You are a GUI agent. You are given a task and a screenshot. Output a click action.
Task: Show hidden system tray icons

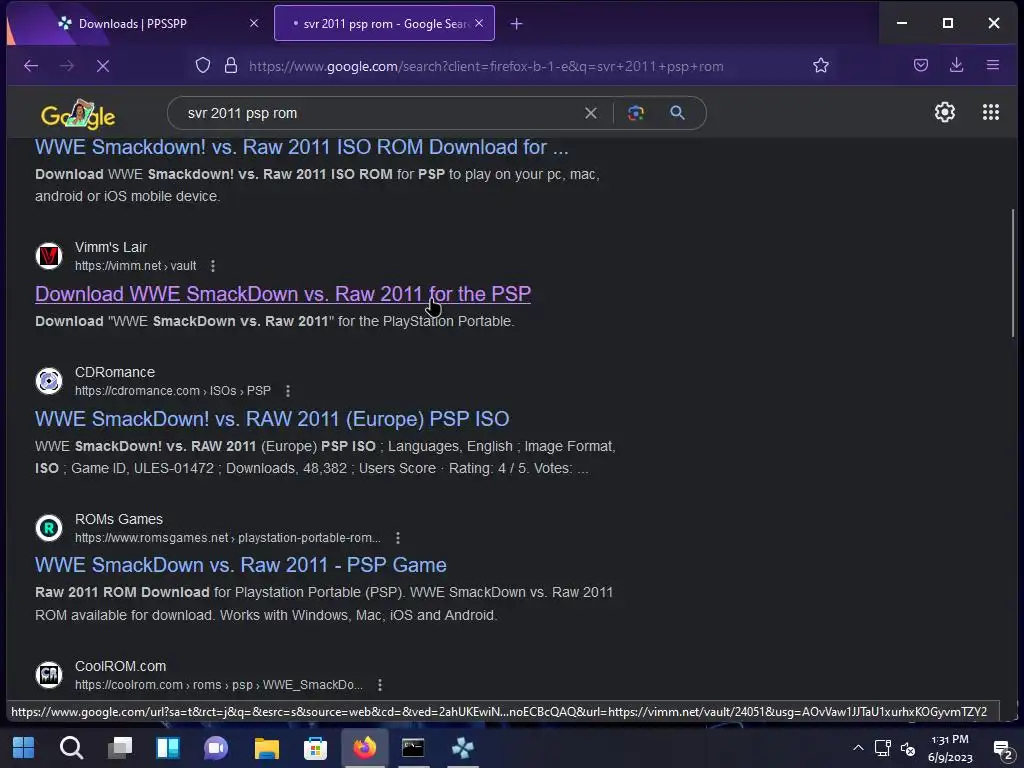click(858, 748)
